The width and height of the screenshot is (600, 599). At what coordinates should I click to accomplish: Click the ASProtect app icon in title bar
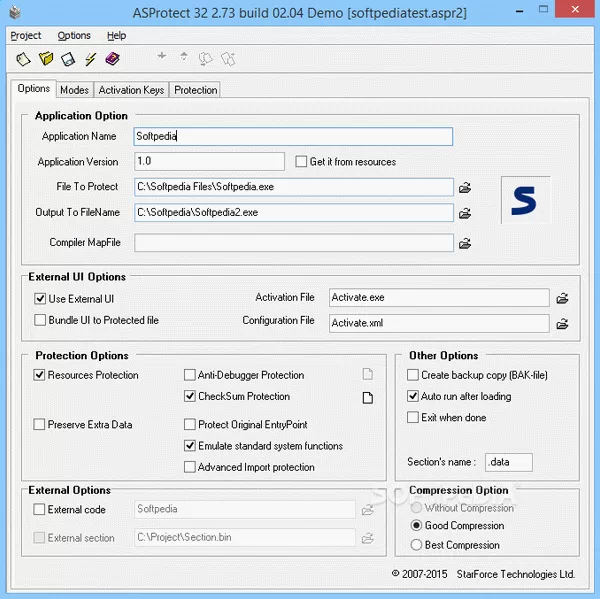(x=15, y=12)
